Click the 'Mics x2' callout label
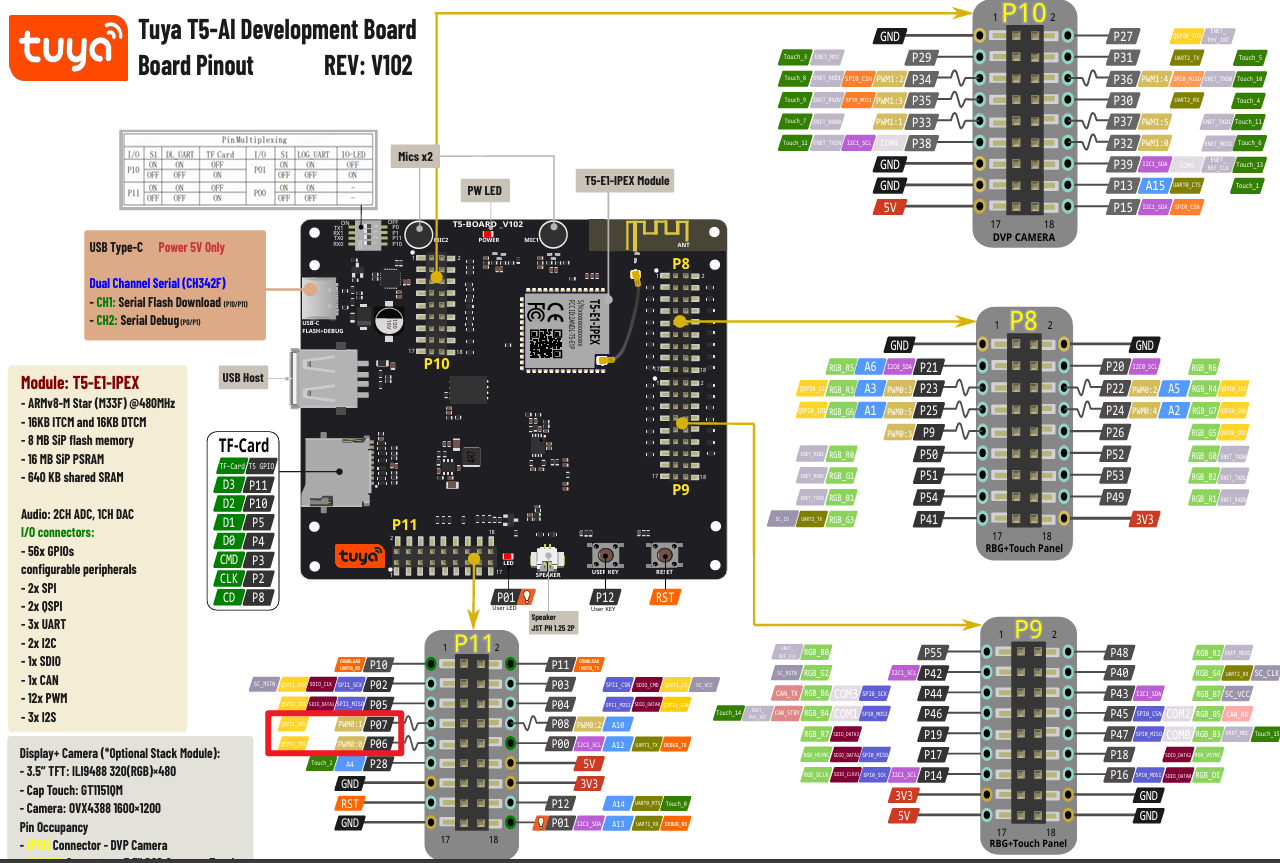This screenshot has width=1280, height=863. [415, 155]
